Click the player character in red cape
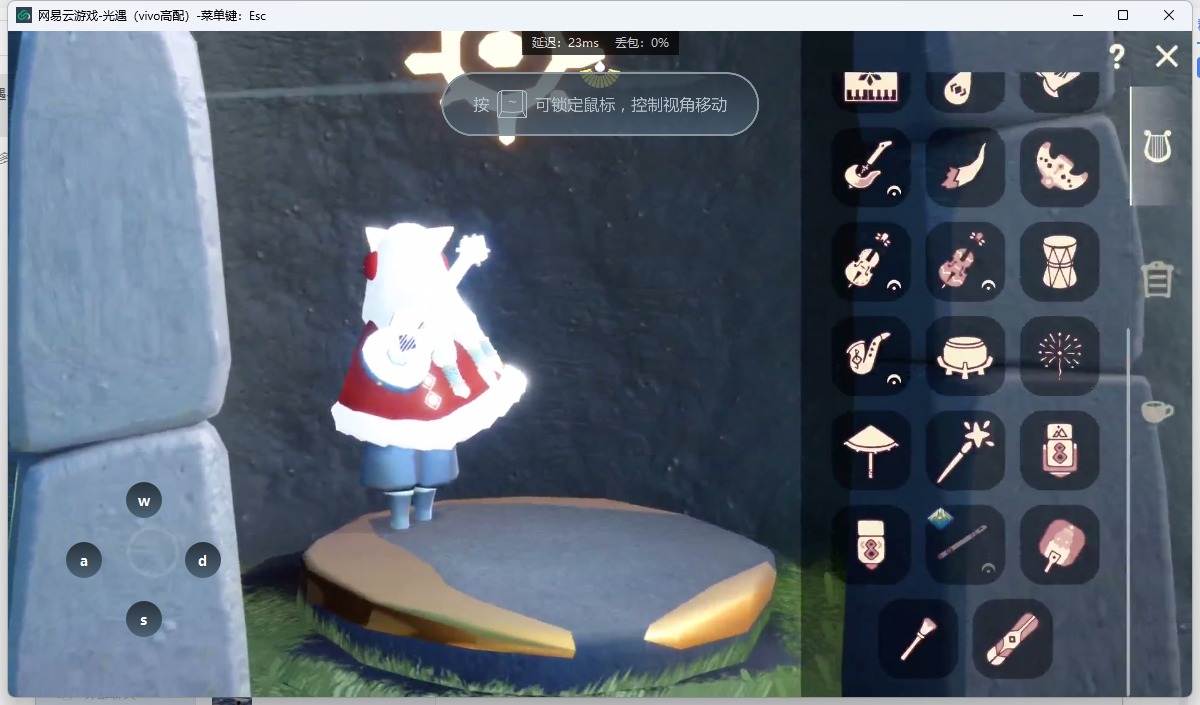This screenshot has height=705, width=1200. click(x=430, y=375)
